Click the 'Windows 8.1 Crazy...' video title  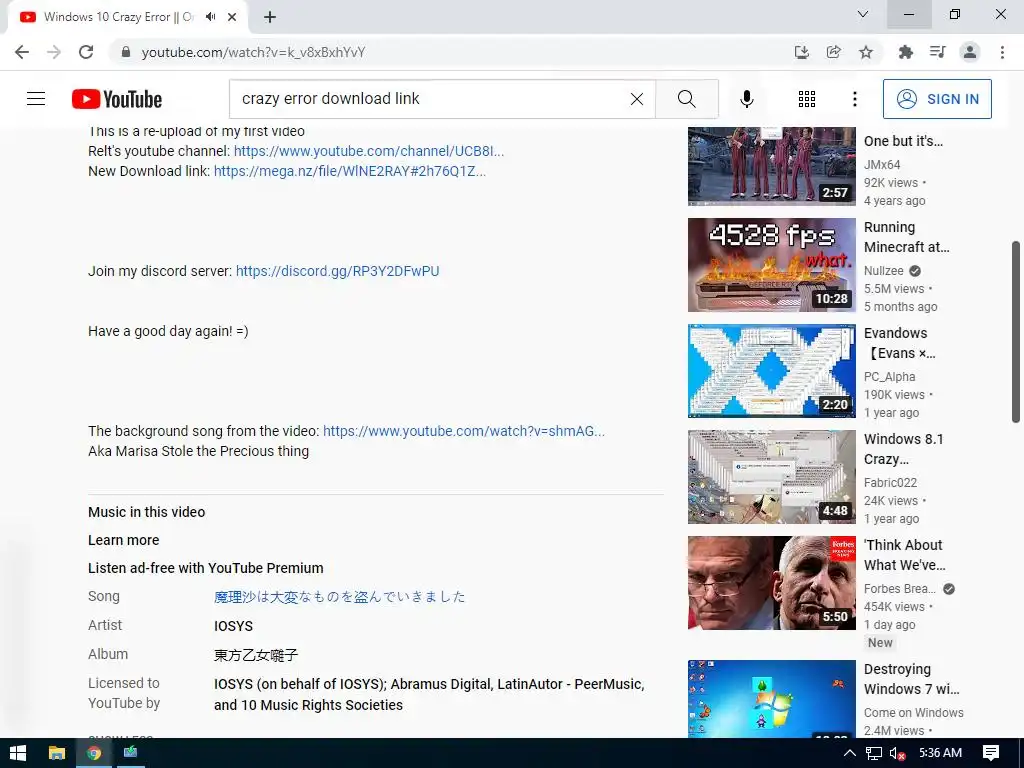(x=904, y=449)
